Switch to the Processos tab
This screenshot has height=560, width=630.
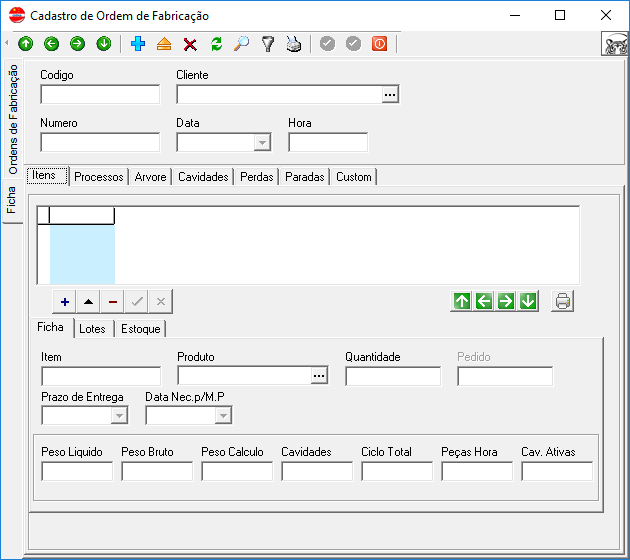point(99,177)
